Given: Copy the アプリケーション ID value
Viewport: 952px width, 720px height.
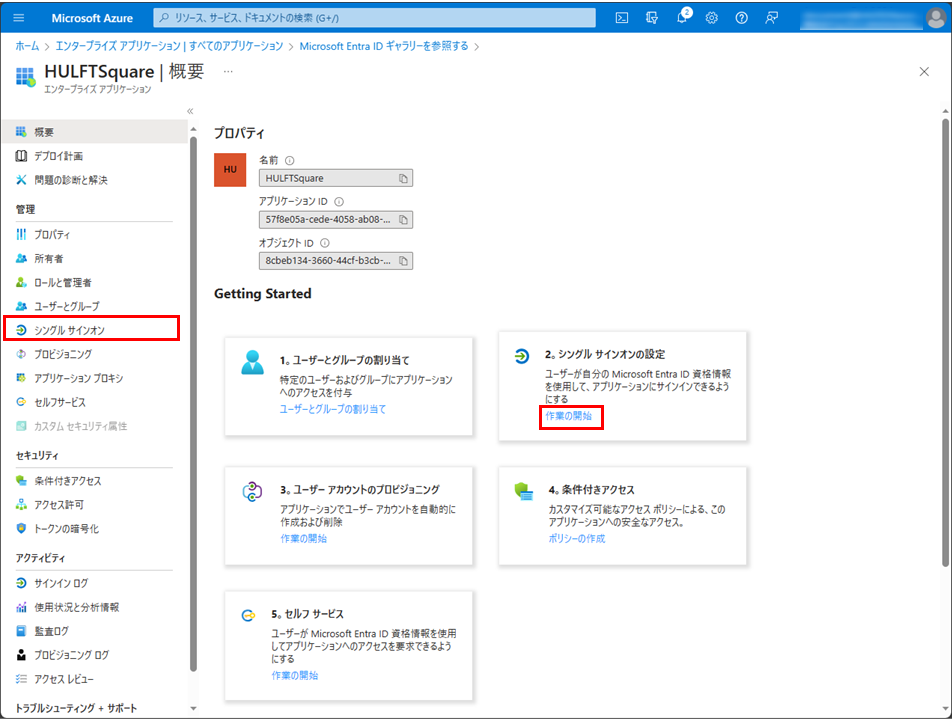Looking at the screenshot, I should (404, 220).
